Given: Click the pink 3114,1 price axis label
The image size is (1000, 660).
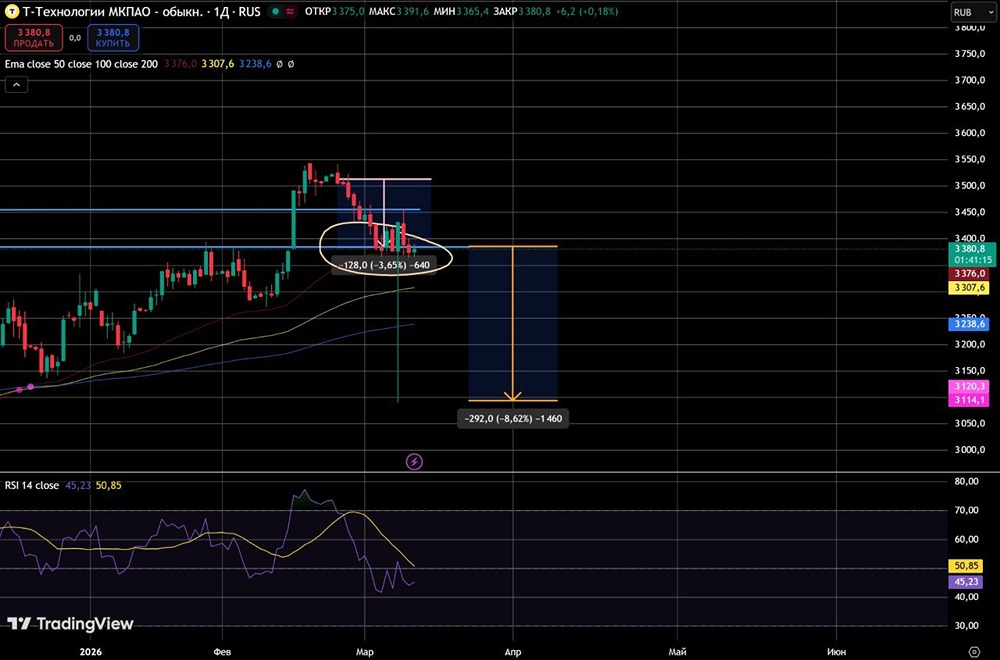Looking at the screenshot, I should pos(969,400).
